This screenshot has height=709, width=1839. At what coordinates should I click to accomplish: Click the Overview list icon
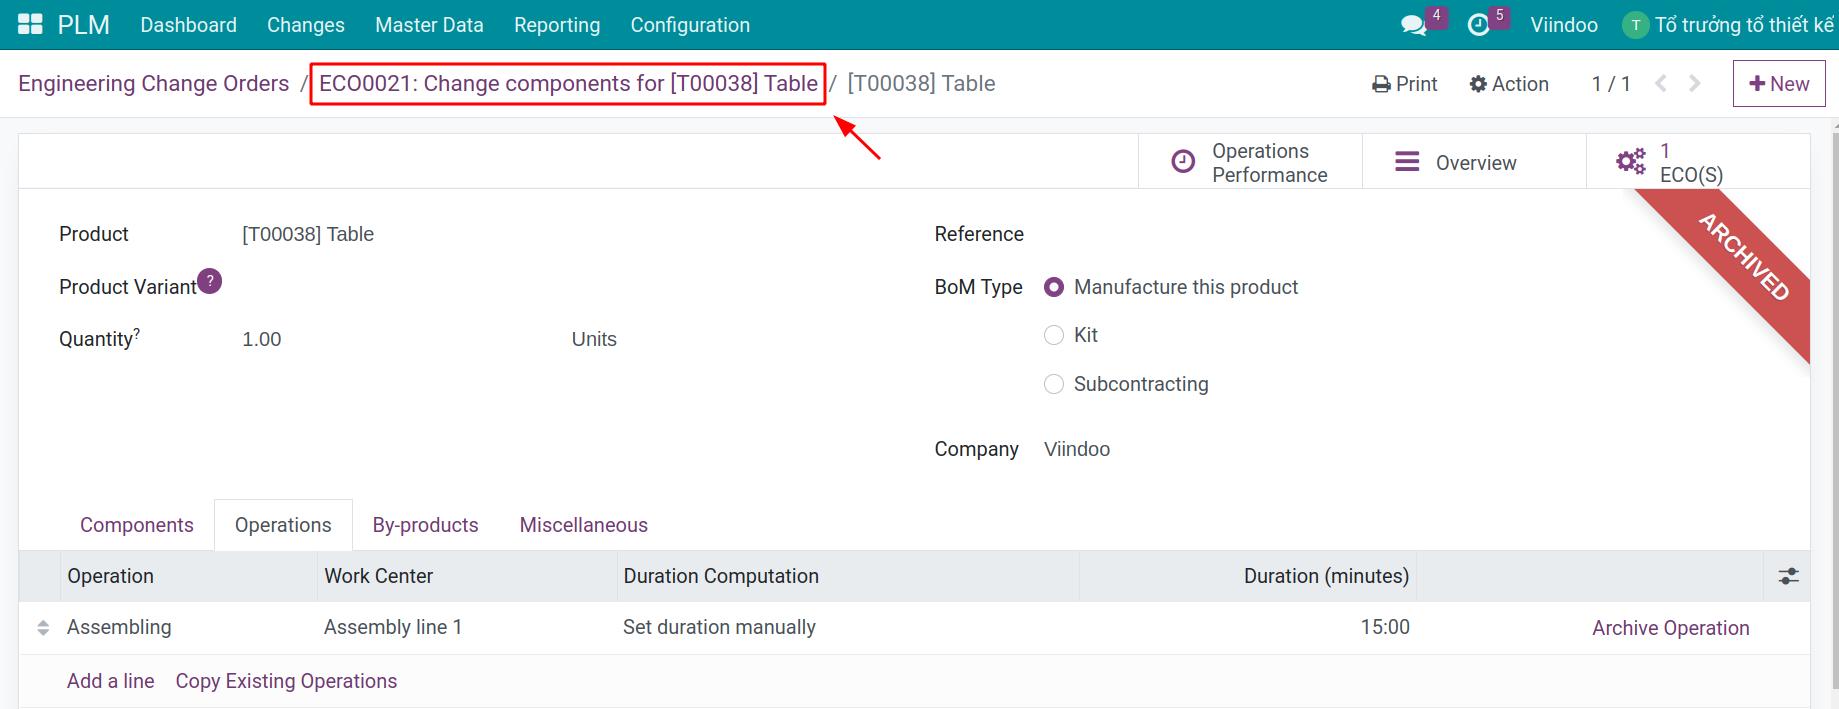(1407, 162)
